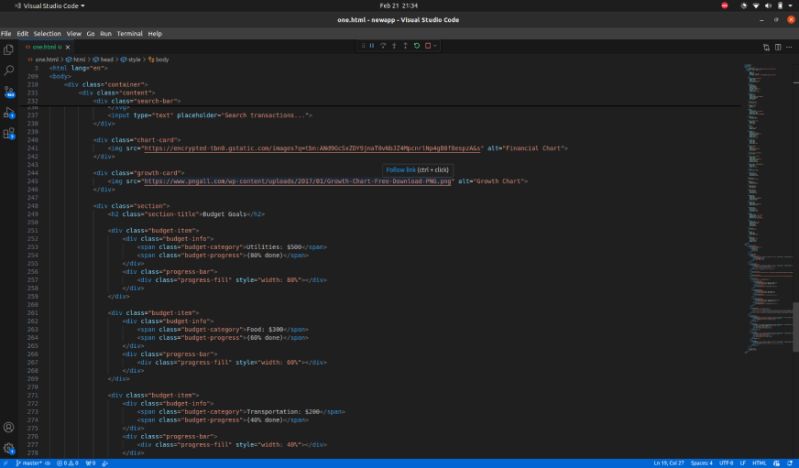Click the vertical scrollbar thumb
799x468 pixels.
coord(795,327)
